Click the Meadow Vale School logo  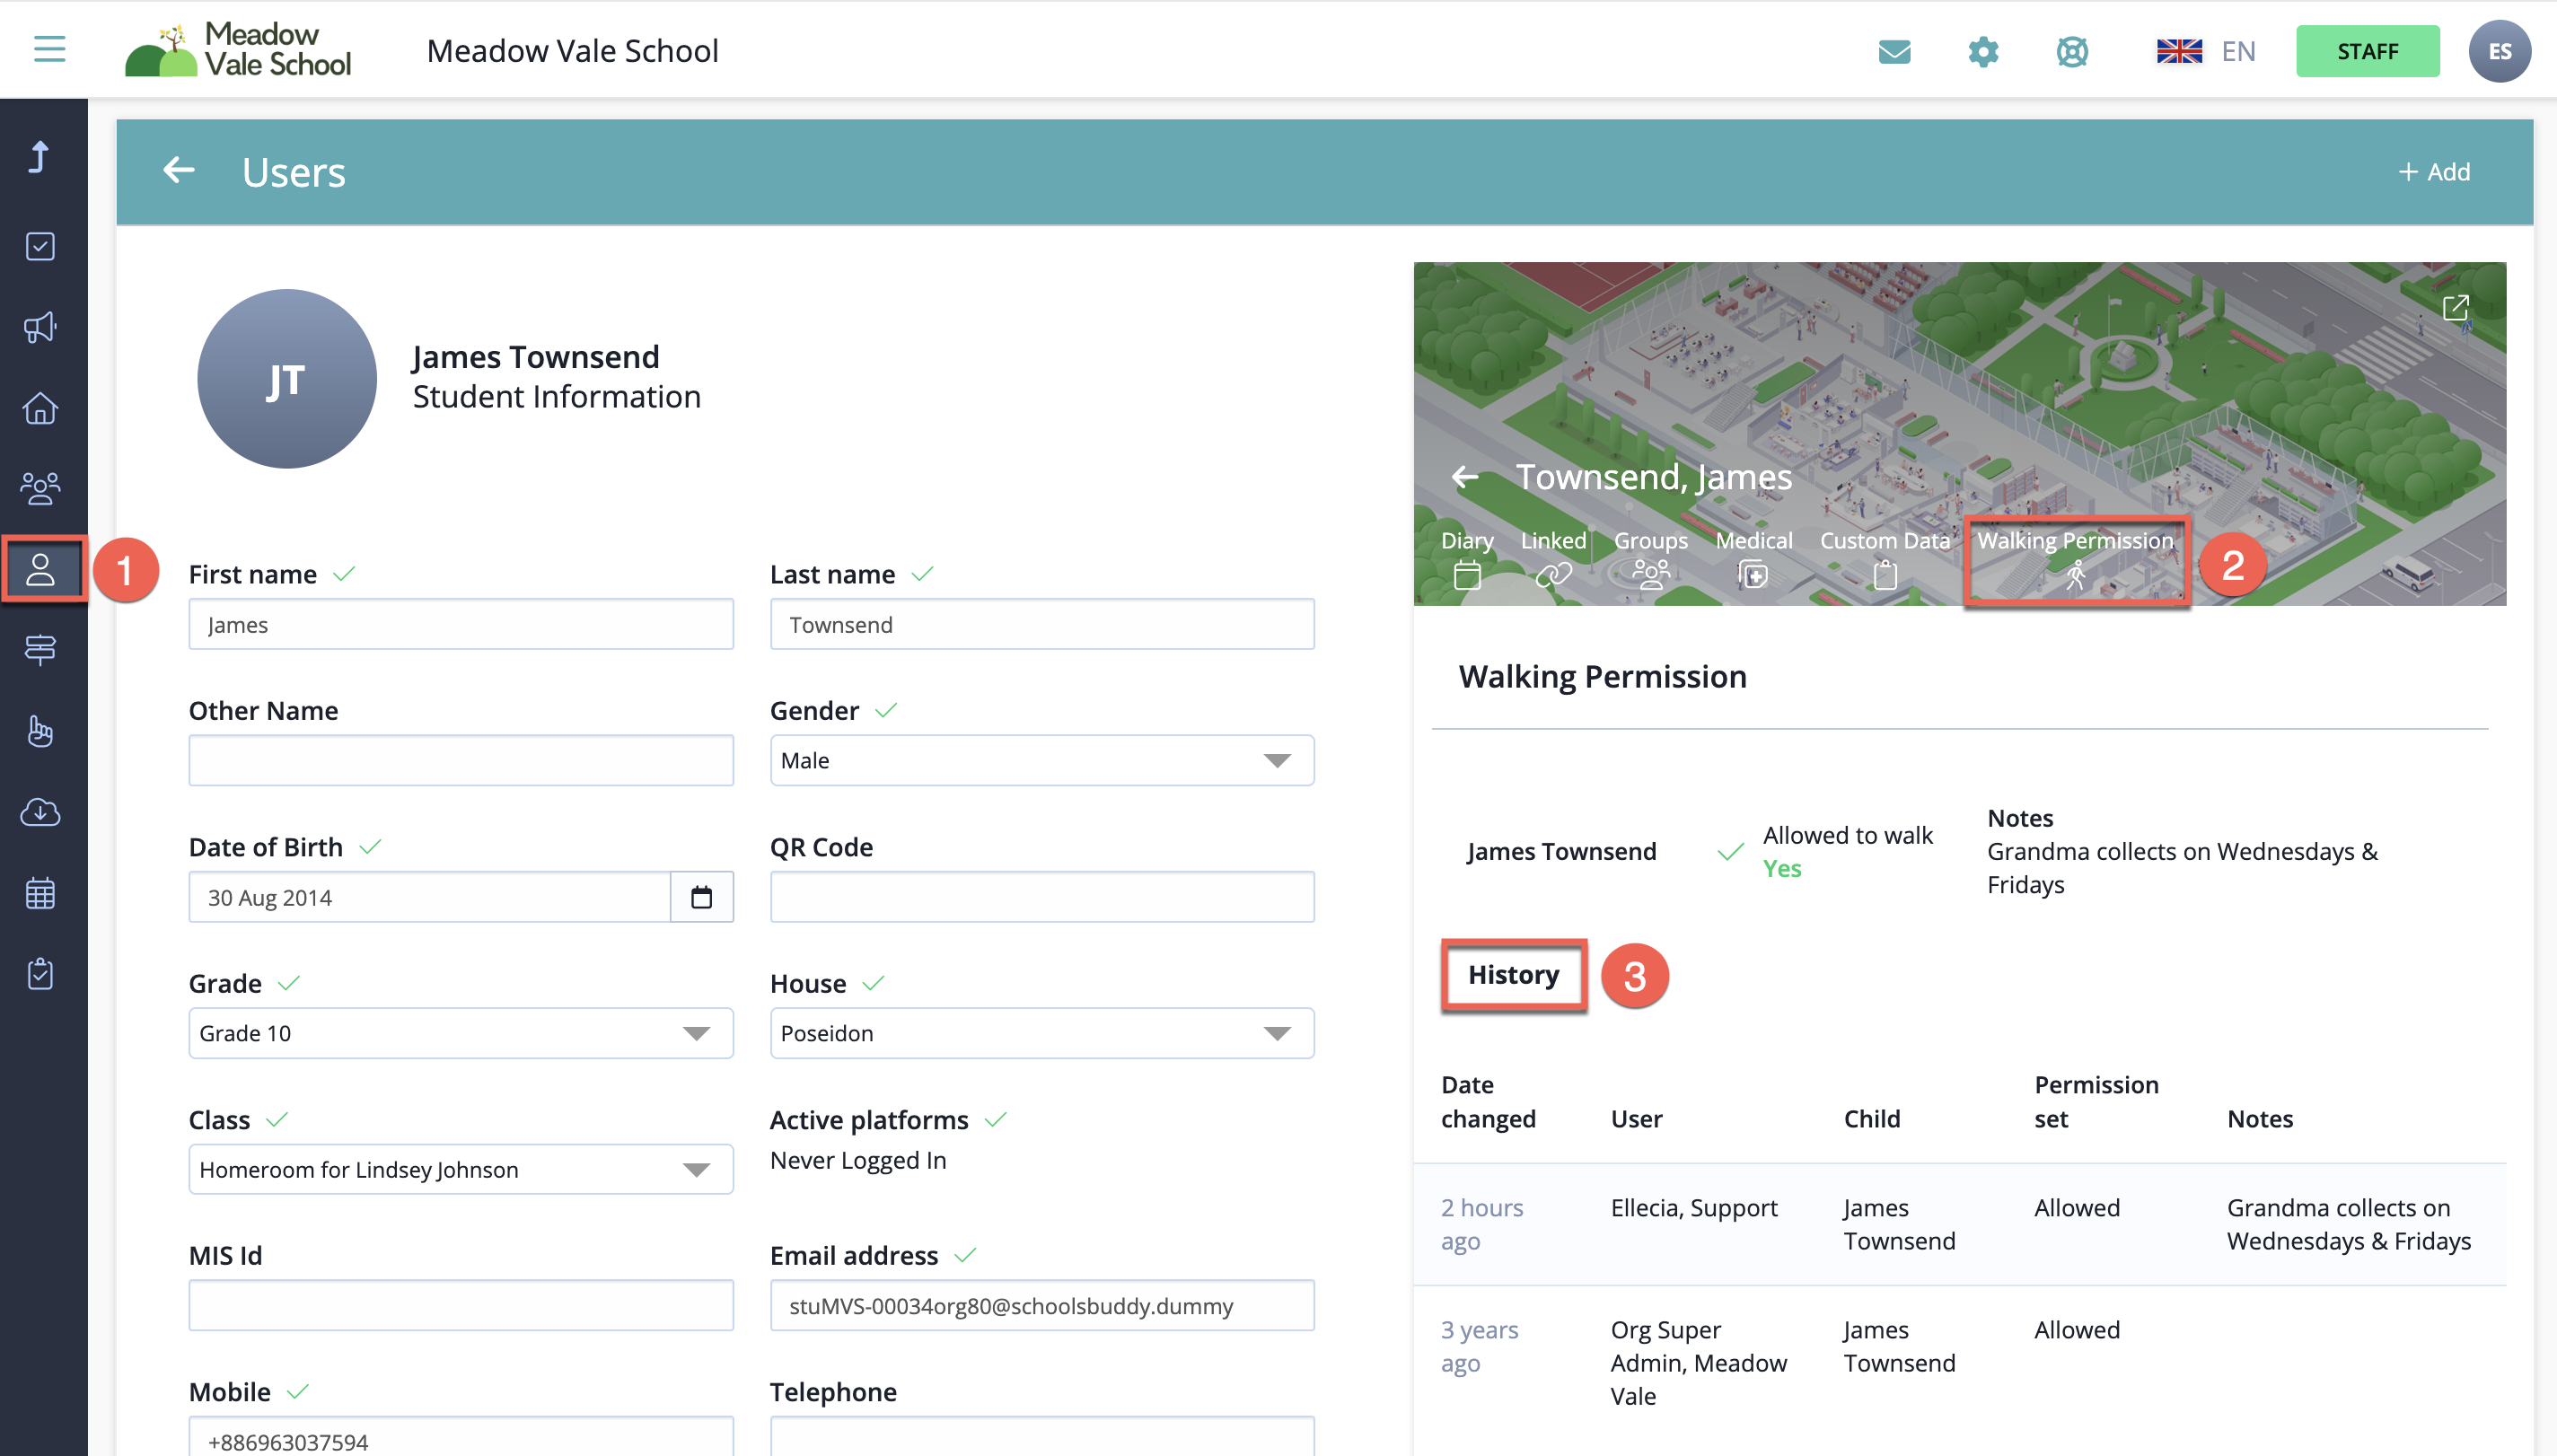(238, 49)
